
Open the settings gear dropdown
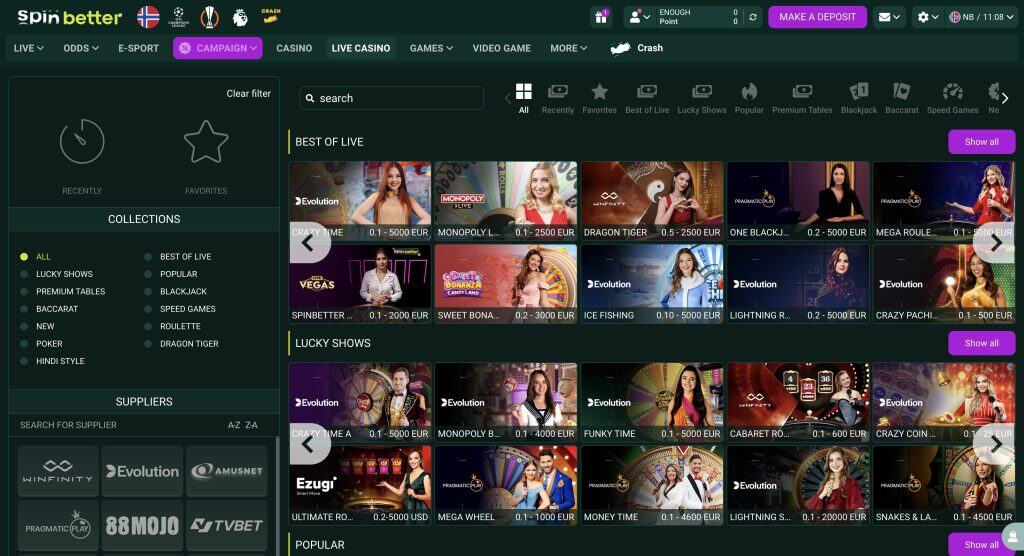tap(928, 17)
